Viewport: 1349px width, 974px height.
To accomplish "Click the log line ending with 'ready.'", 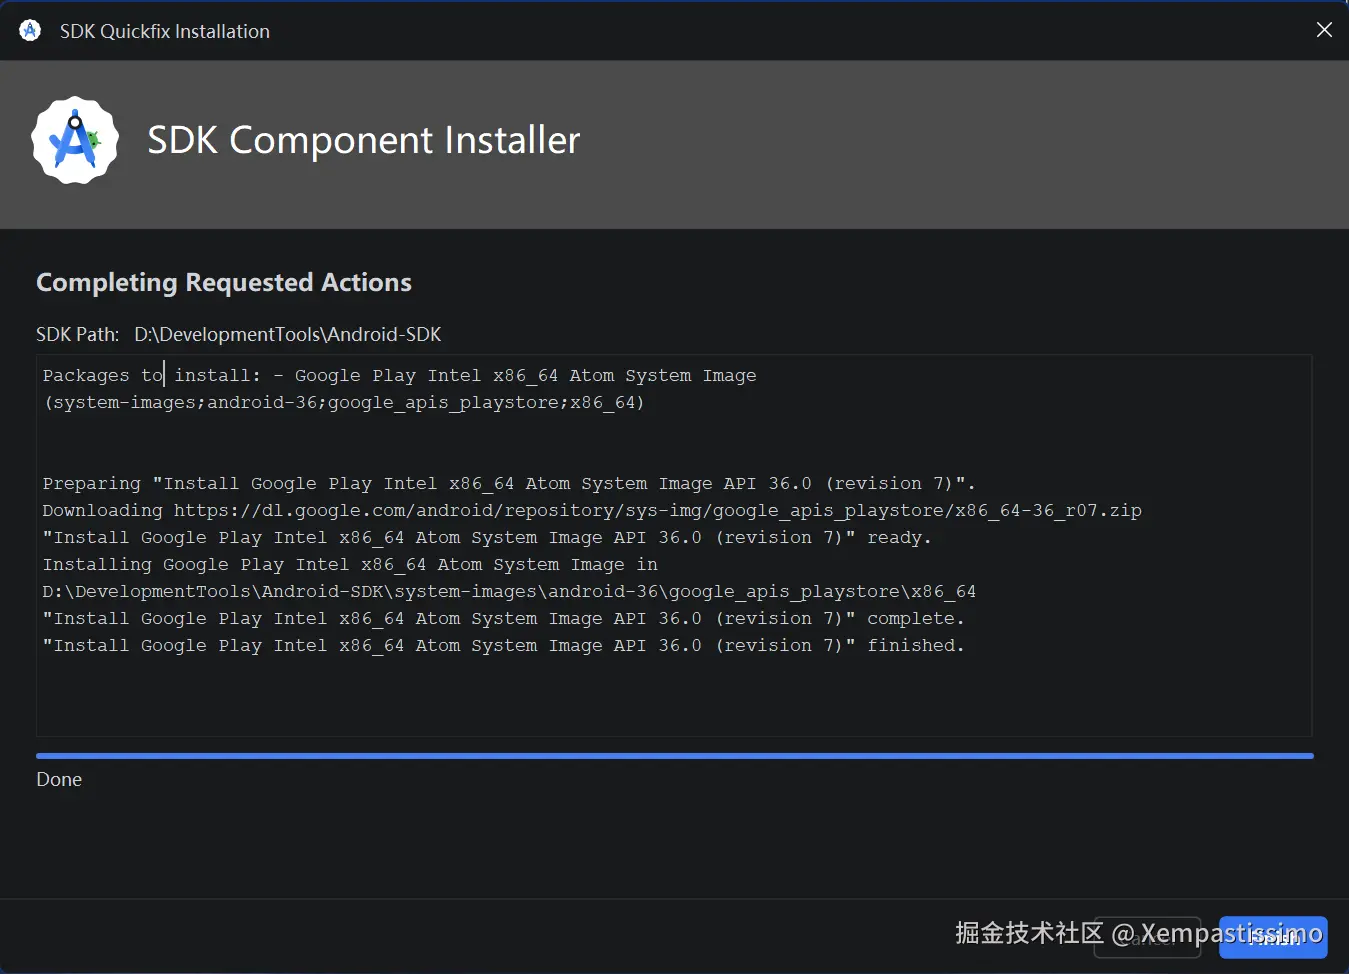I will click(x=486, y=537).
